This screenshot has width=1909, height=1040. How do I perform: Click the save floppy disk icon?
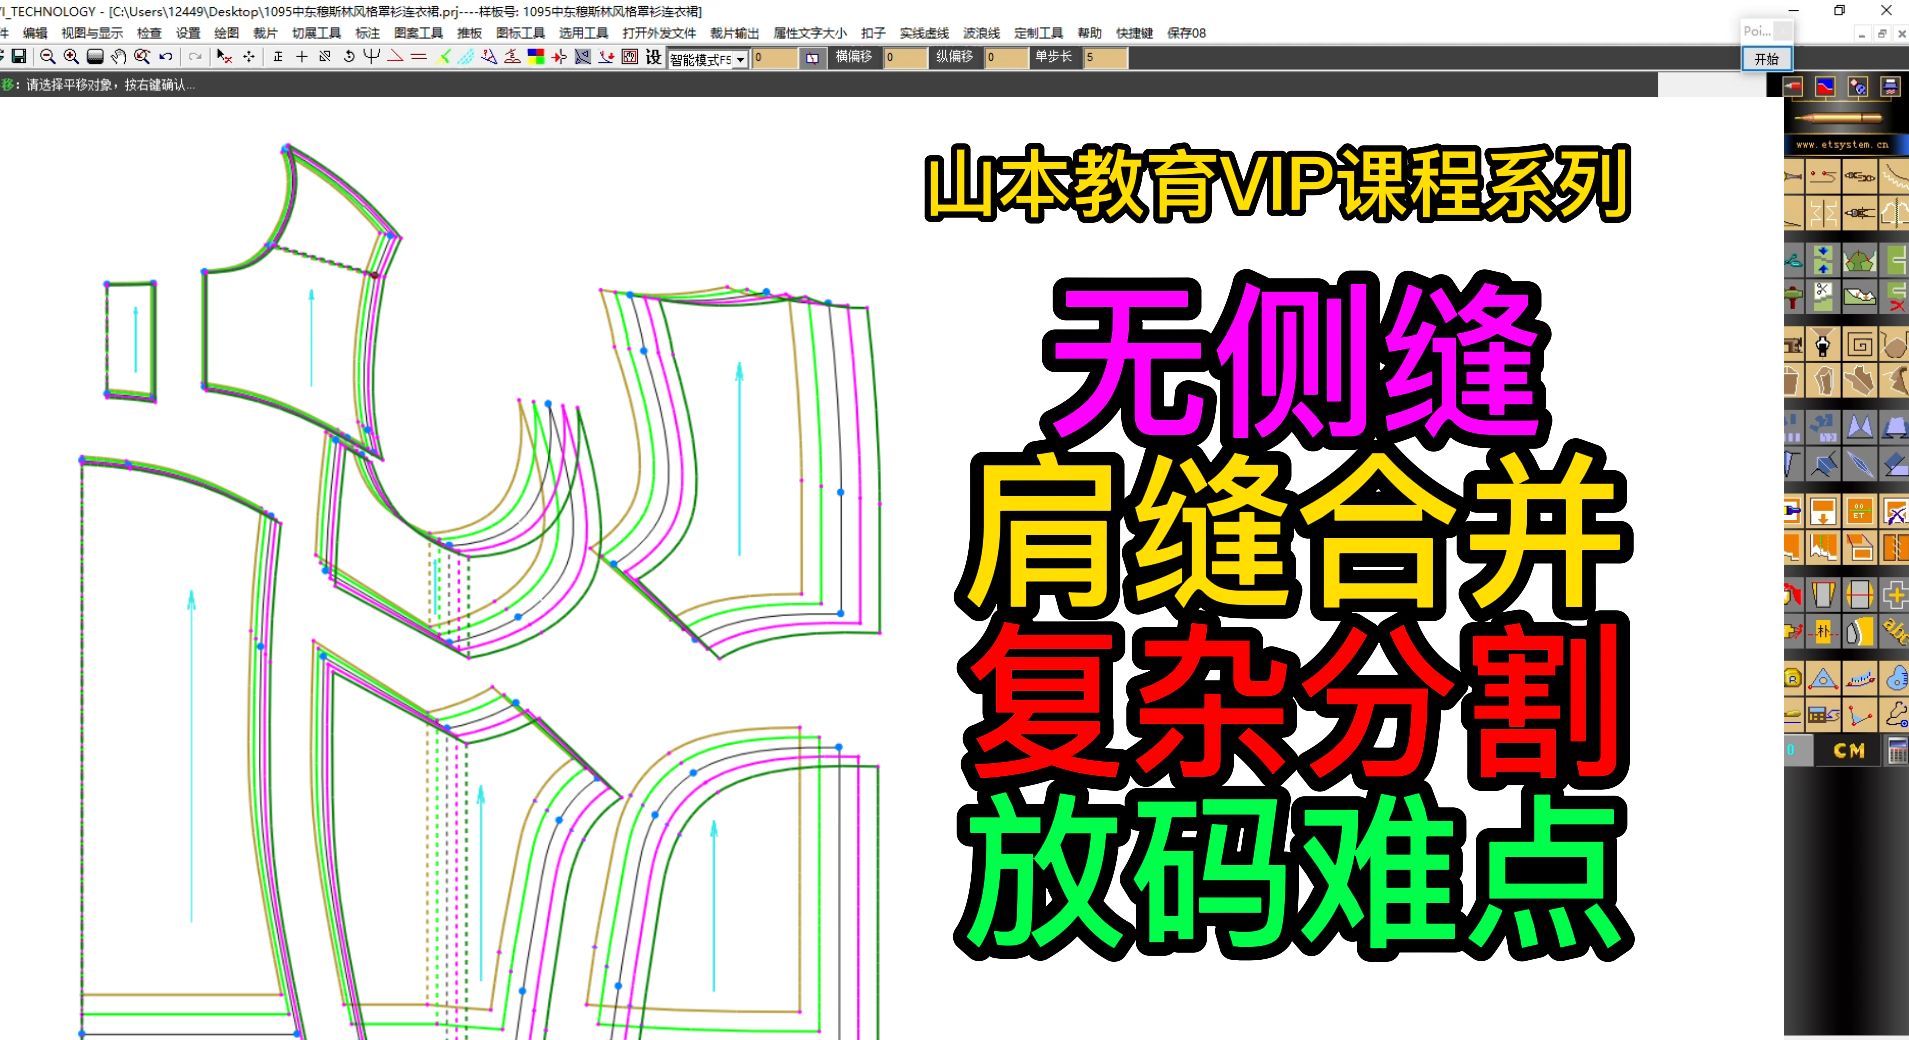pyautogui.click(x=18, y=57)
